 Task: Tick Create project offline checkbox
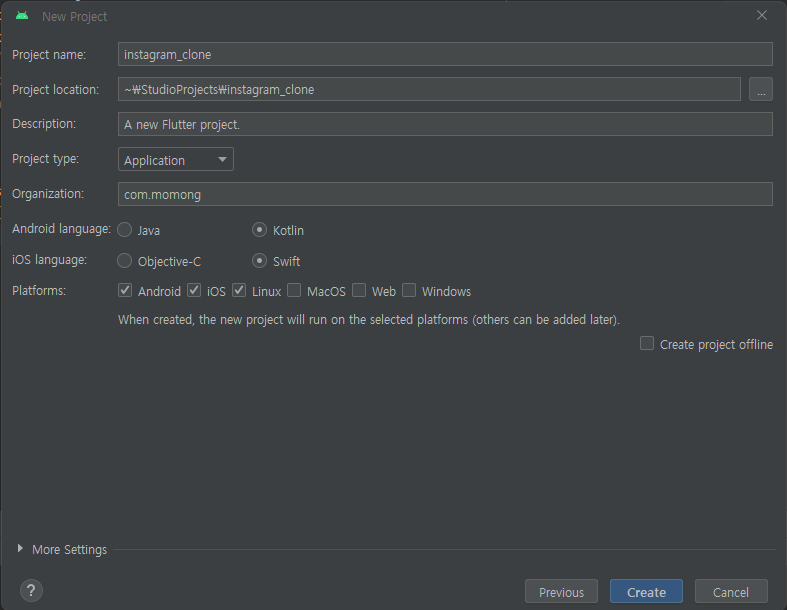pos(647,343)
